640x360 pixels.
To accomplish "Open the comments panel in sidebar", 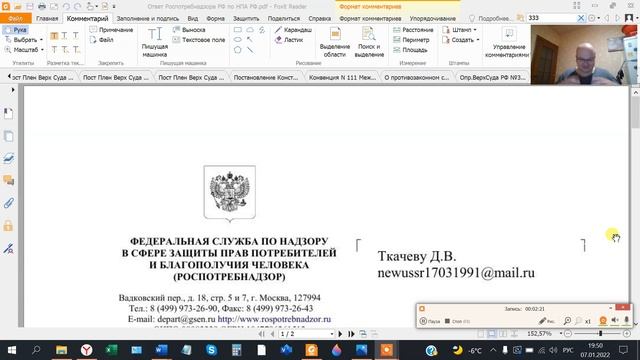I will [8, 180].
